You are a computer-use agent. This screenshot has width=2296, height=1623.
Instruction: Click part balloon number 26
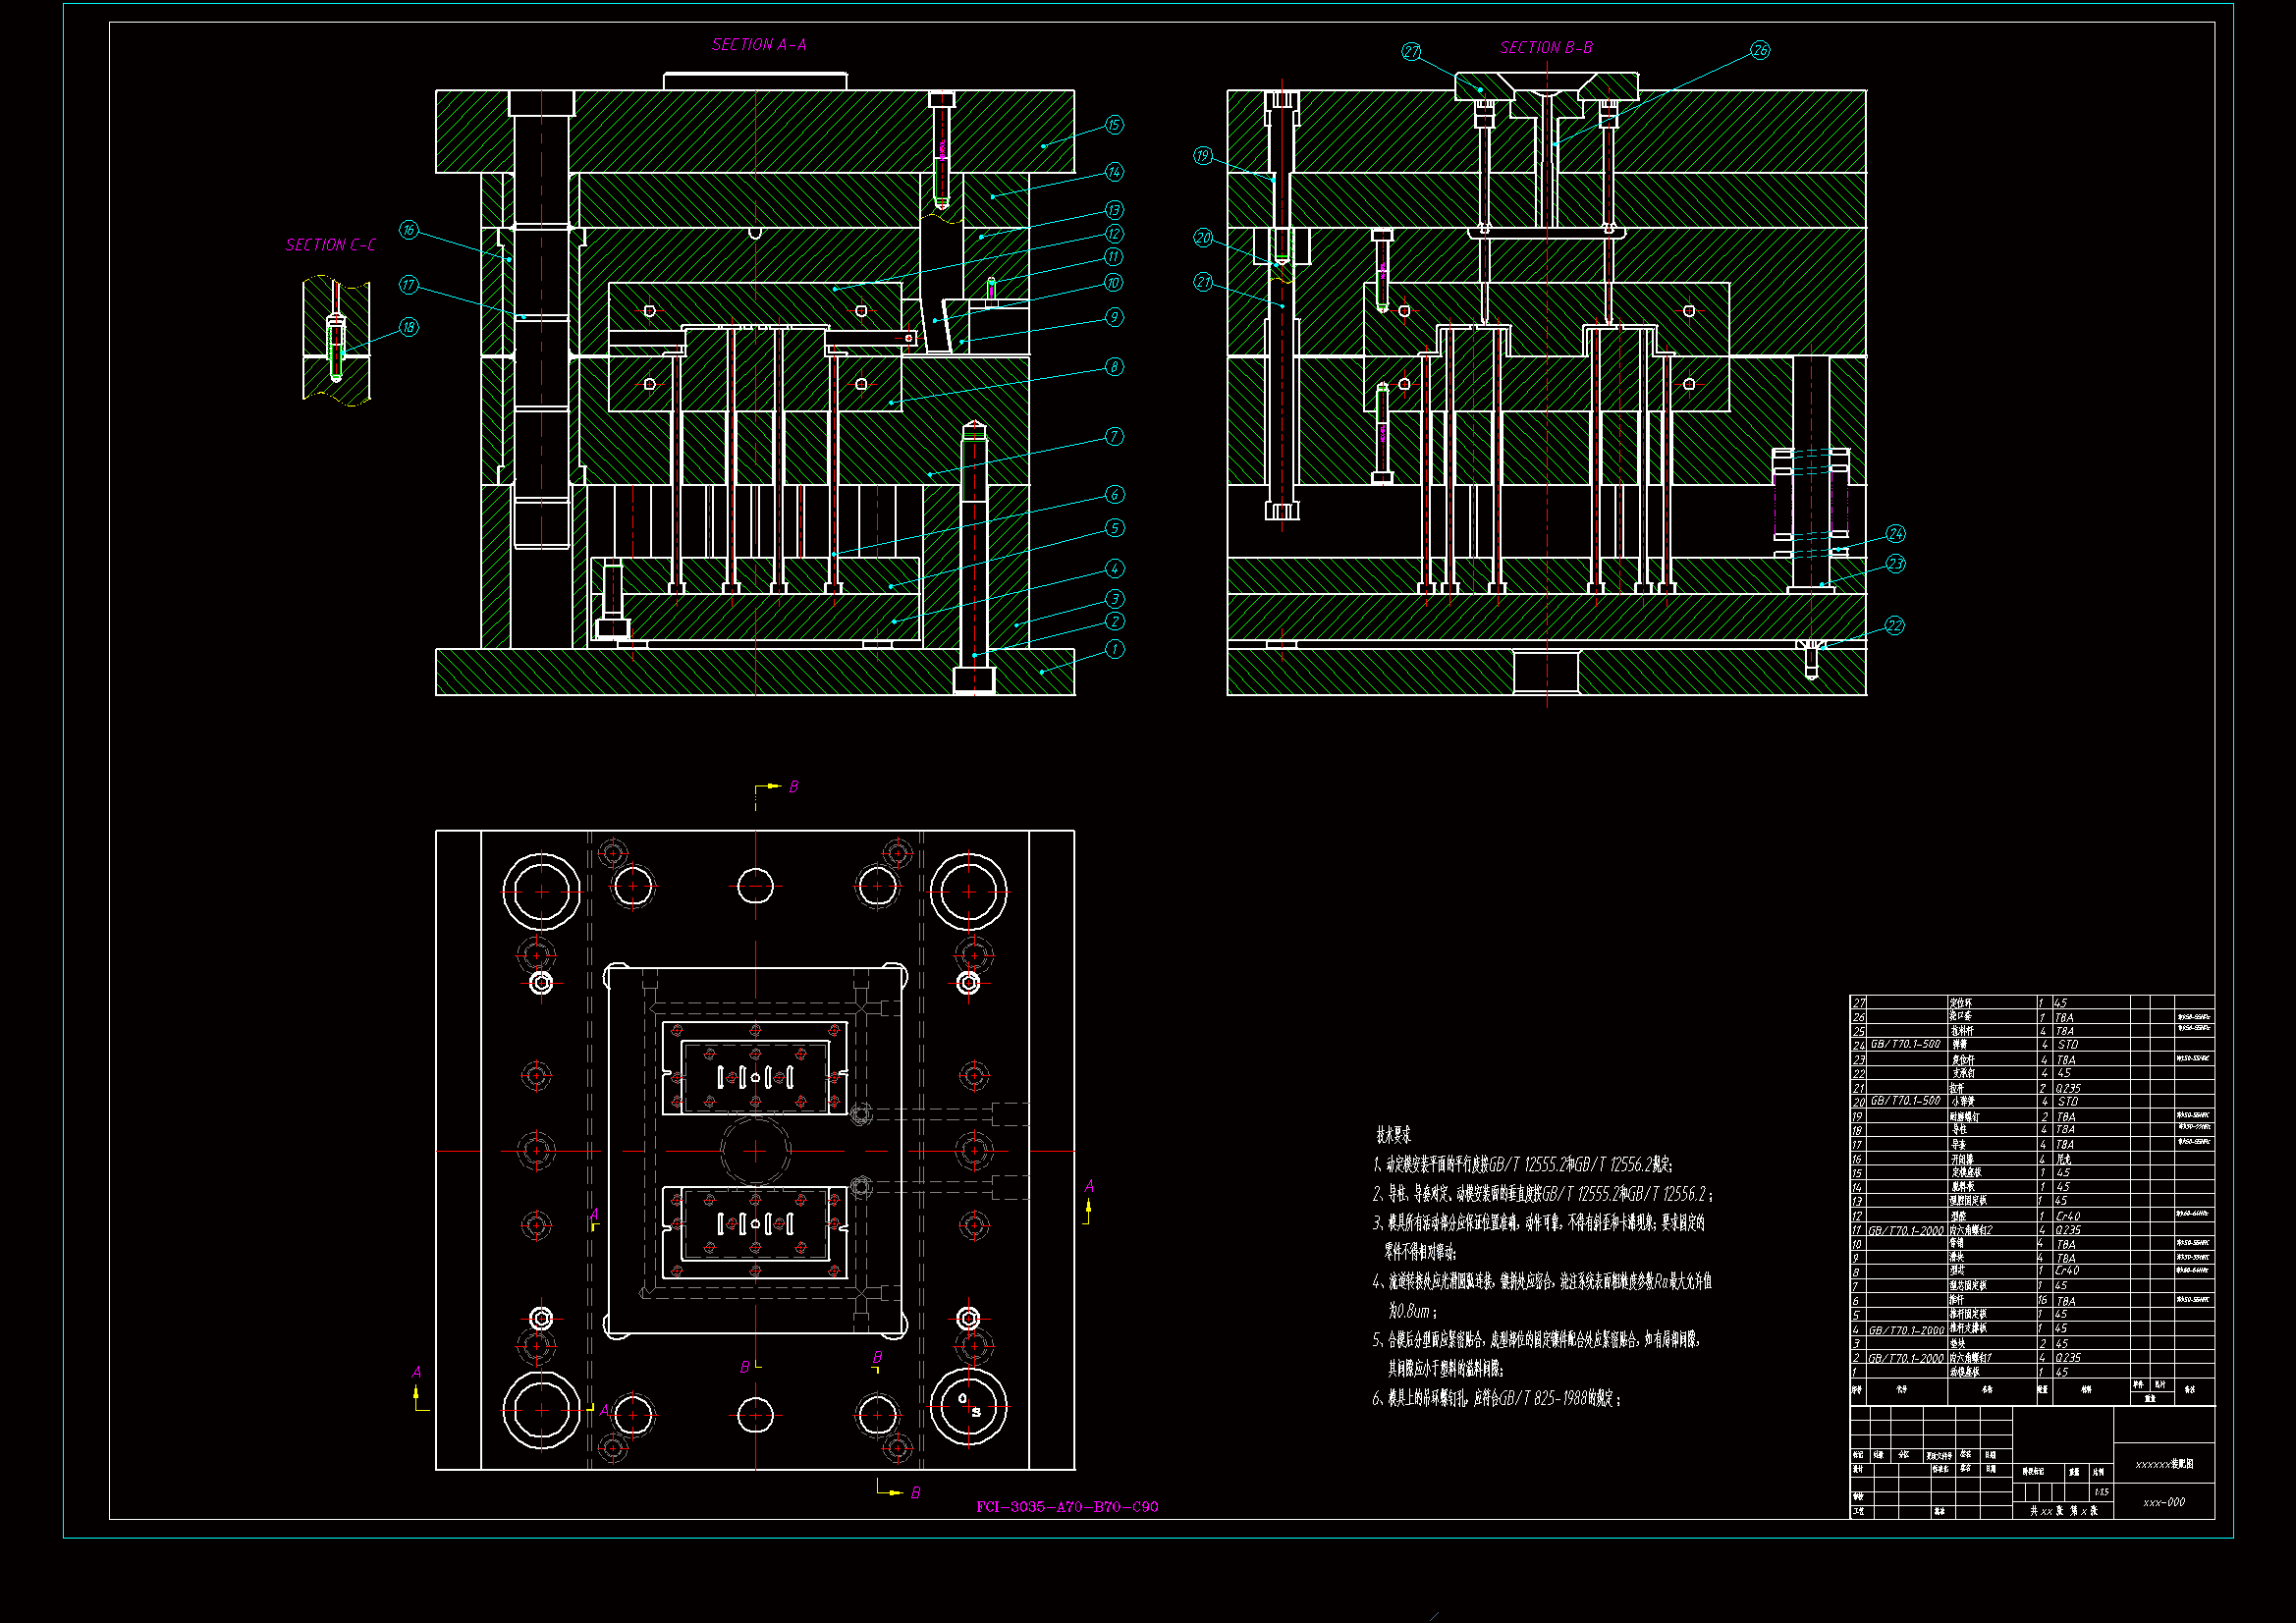click(x=1760, y=50)
